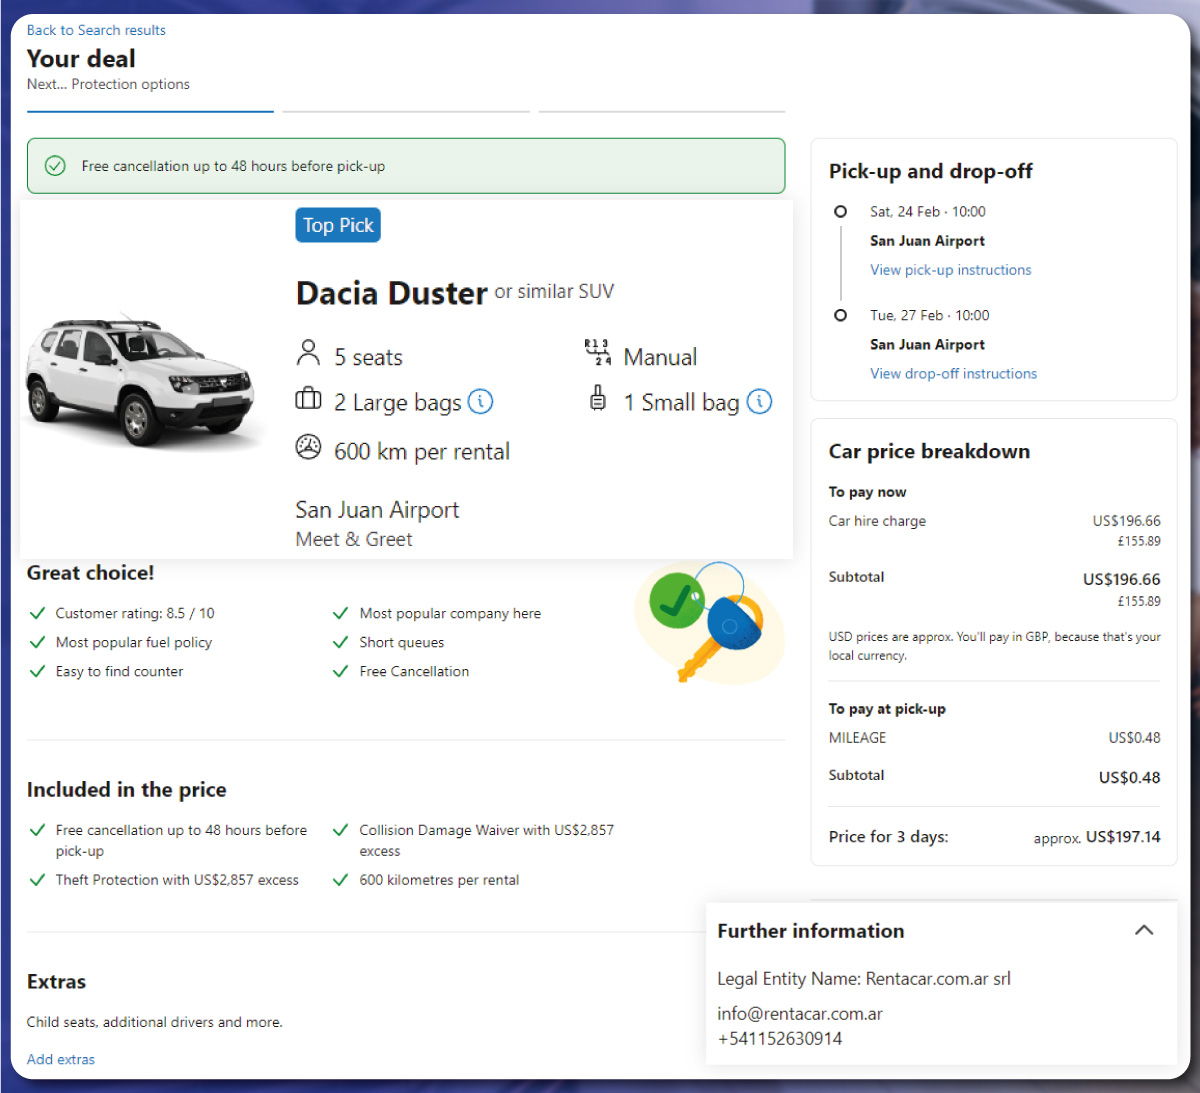
Task: Click checkmark beside Theft Protection item
Action: point(38,880)
